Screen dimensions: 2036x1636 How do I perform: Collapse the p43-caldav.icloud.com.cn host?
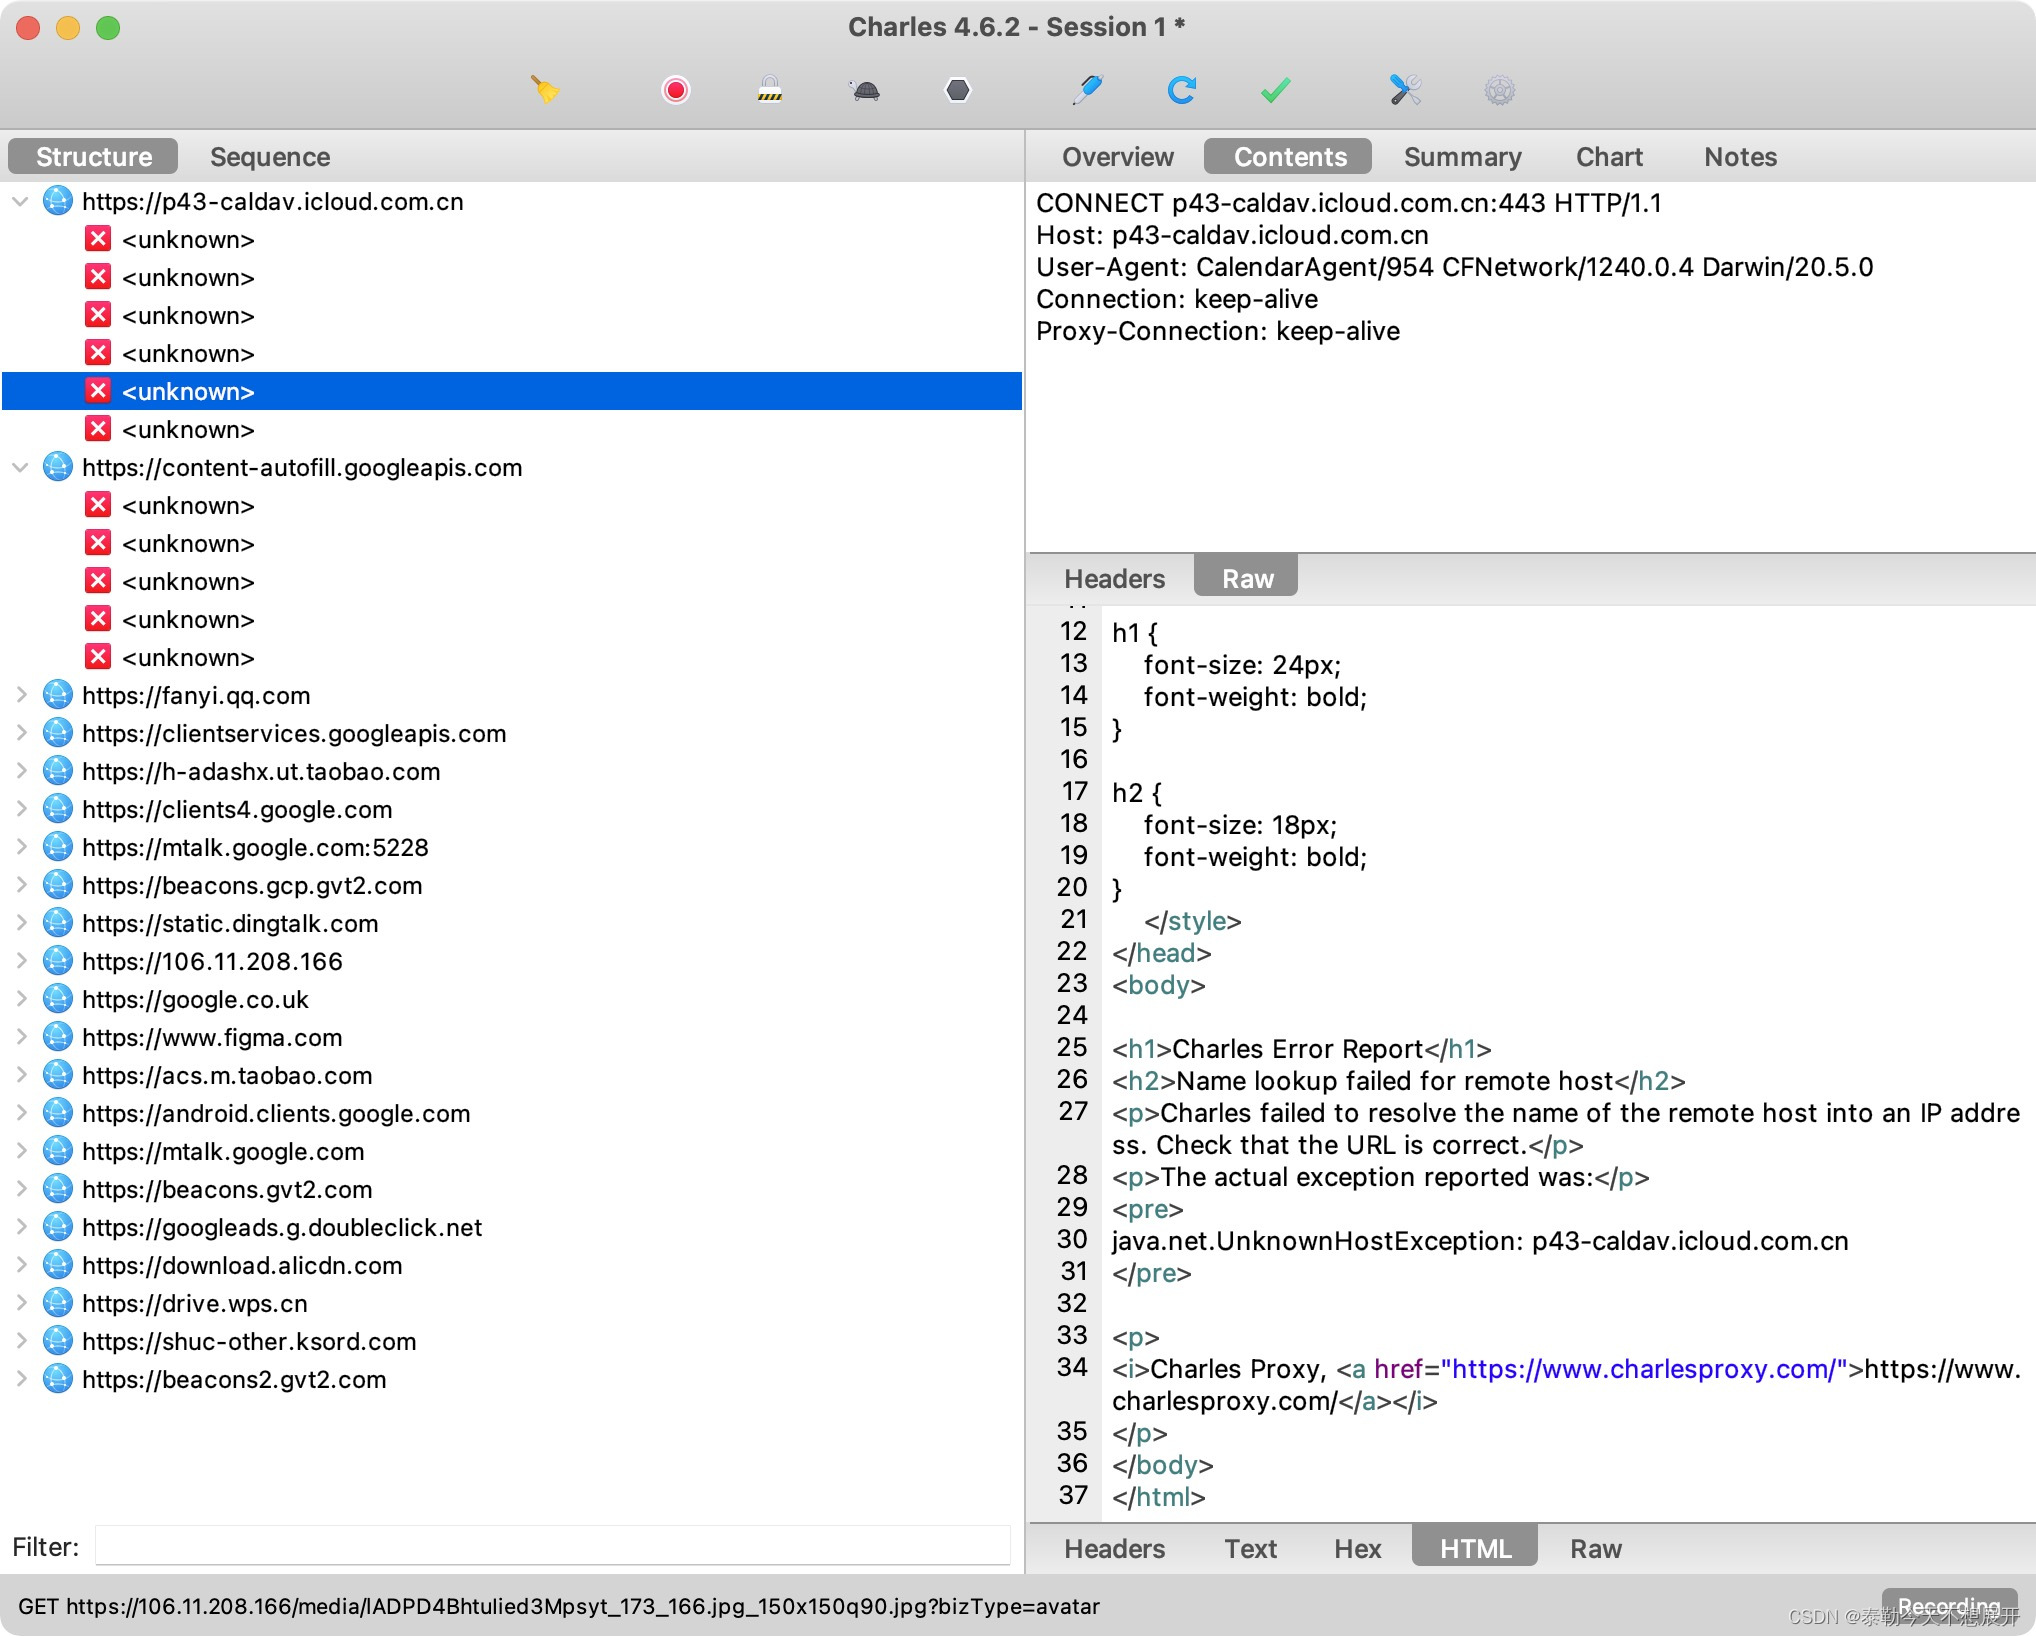[x=20, y=202]
